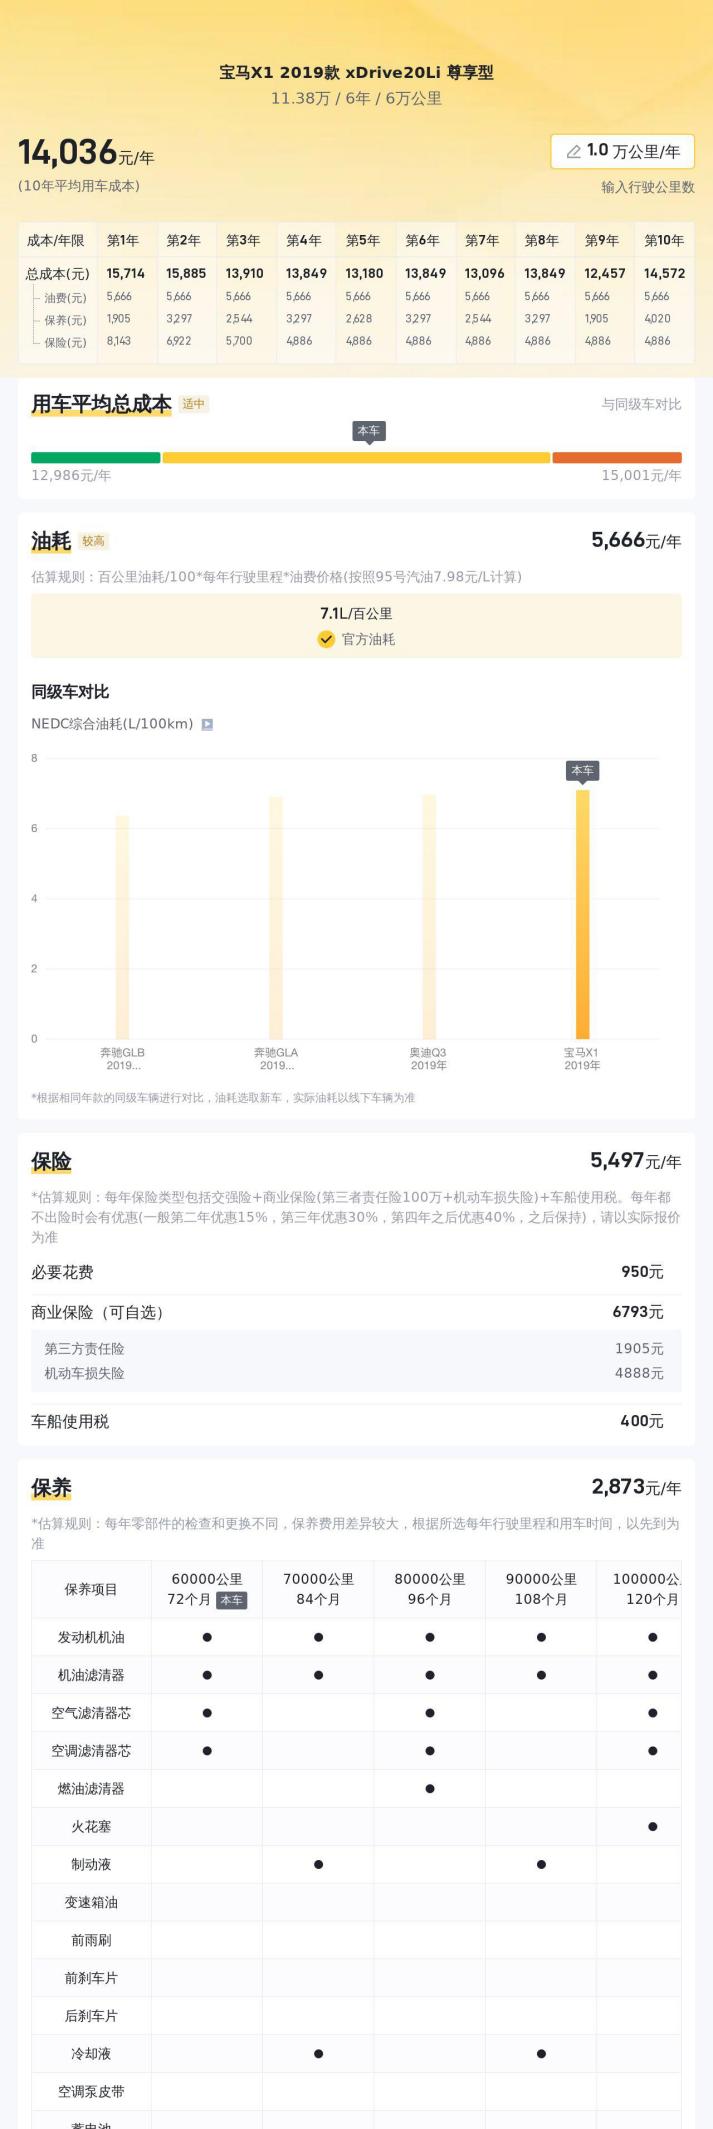Click the 奥迪Q3 bar in the fuel chart
This screenshot has height=2129, width=713.
tap(429, 916)
